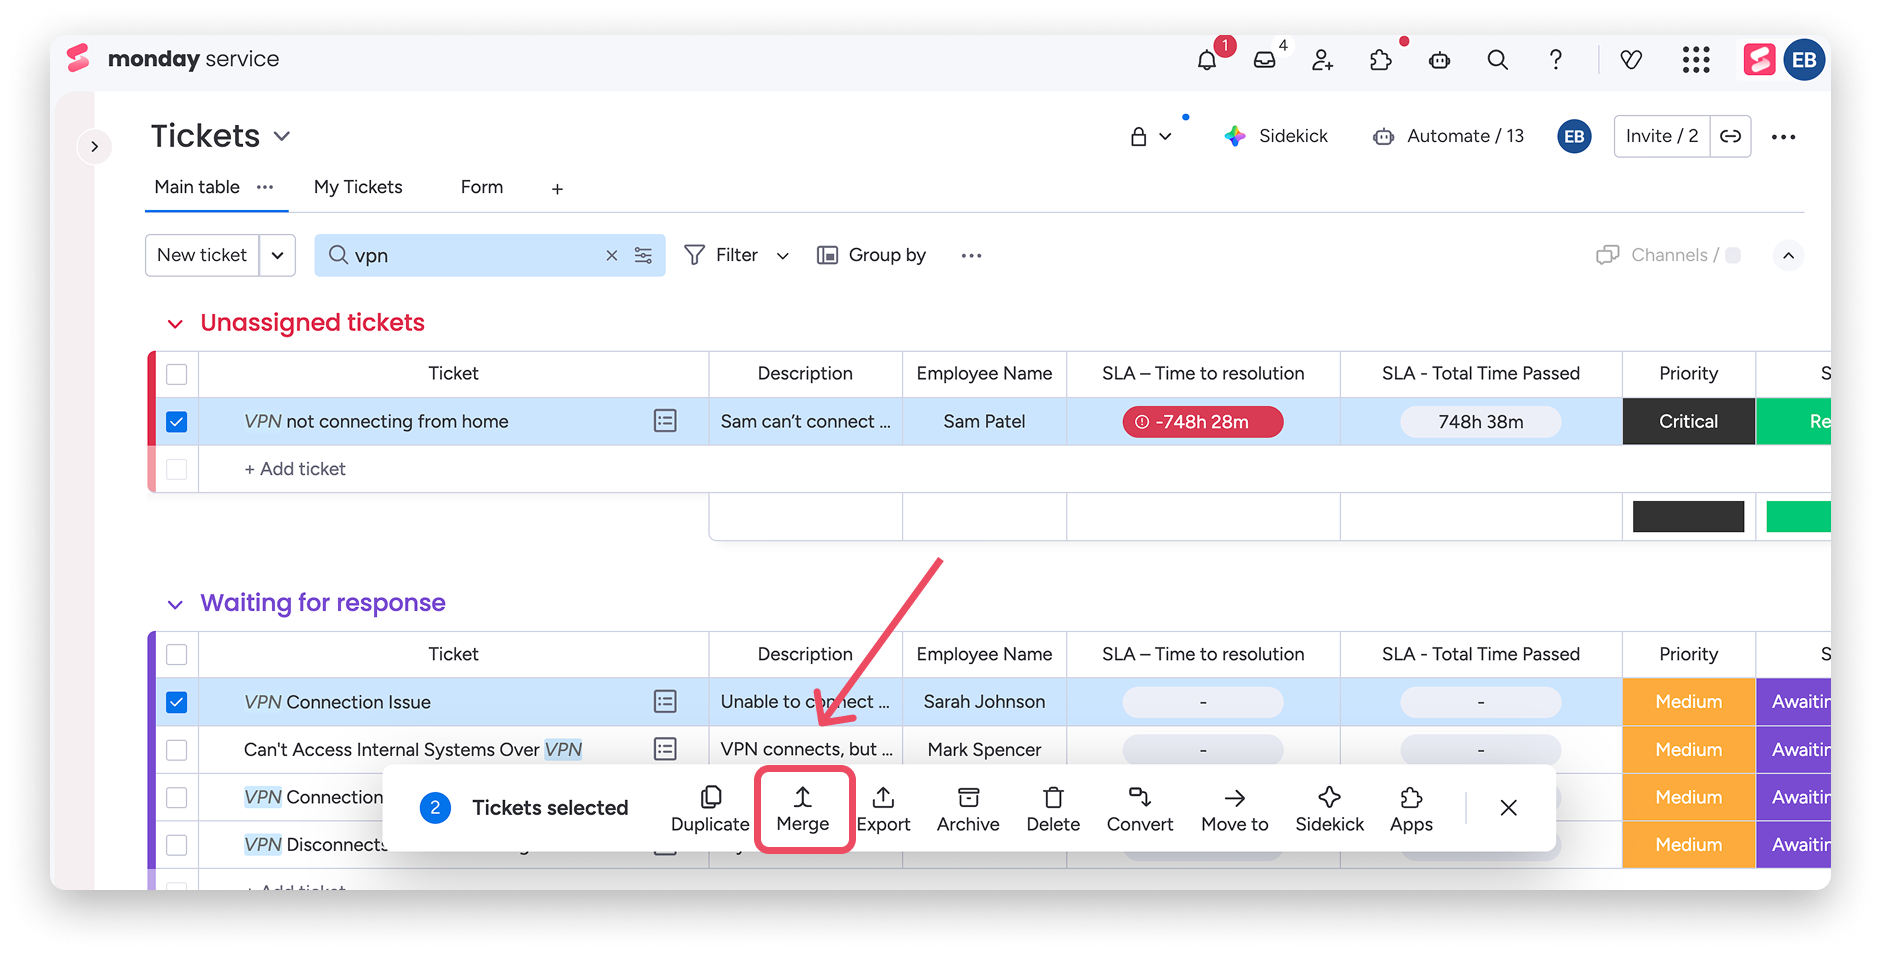Viewport: 1881px width, 955px height.
Task: Duplicate the selected tickets
Action: pos(710,809)
